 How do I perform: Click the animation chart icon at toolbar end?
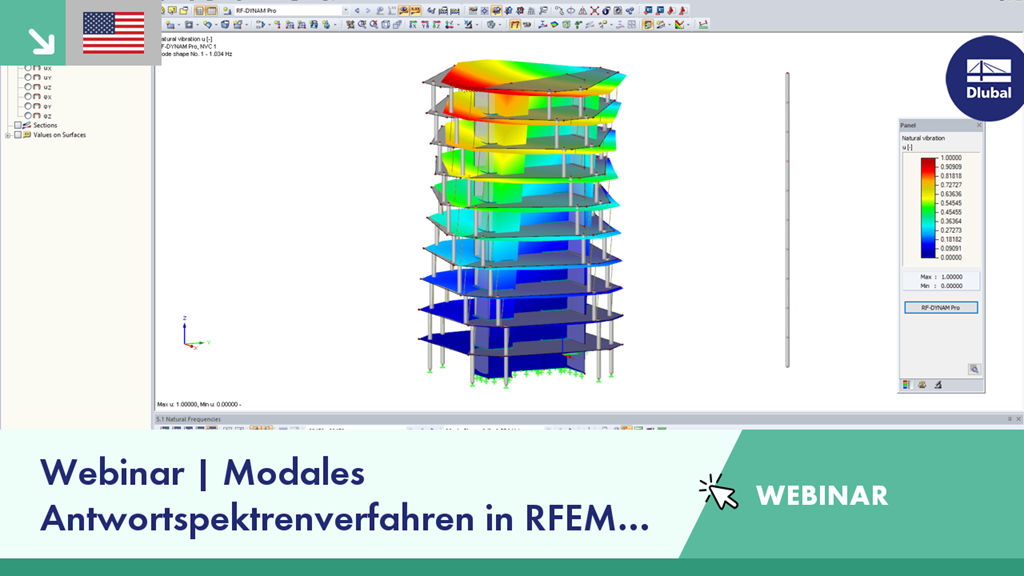point(703,25)
